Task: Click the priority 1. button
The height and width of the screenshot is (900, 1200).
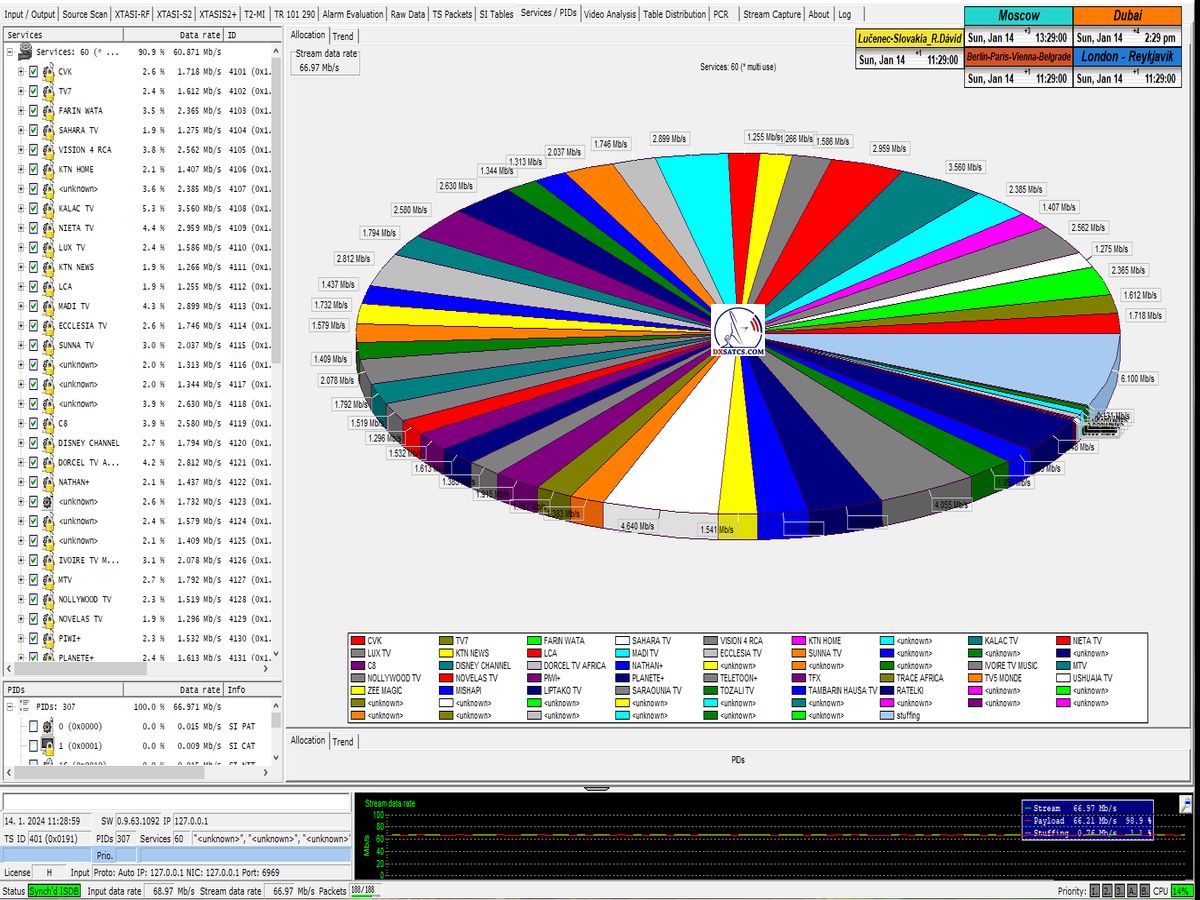Action: (1095, 891)
